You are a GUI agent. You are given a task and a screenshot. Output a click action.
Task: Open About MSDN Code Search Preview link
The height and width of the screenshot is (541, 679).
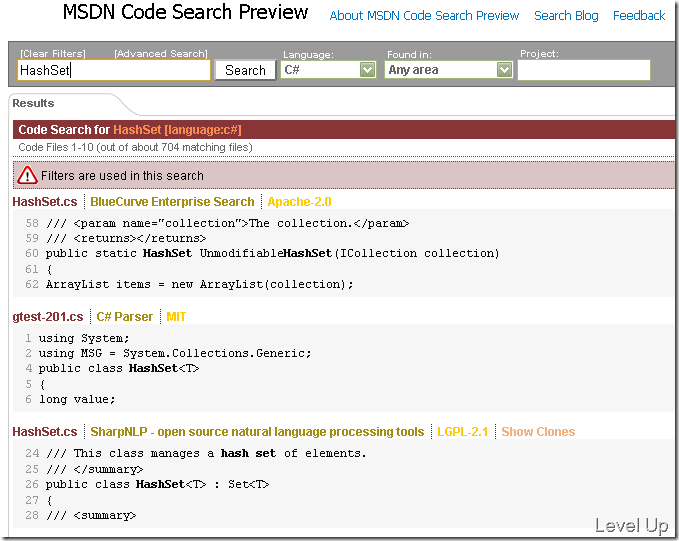click(x=424, y=16)
